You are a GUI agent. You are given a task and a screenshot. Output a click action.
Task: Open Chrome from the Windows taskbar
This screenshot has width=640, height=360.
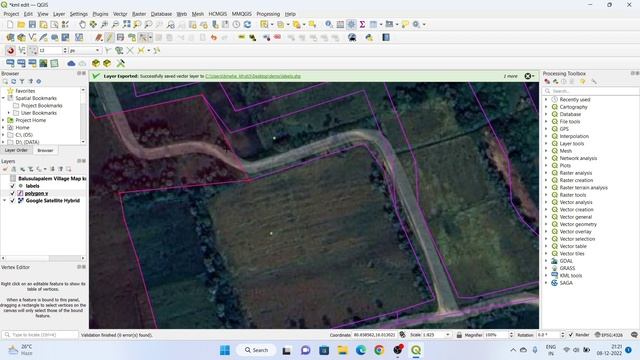379,350
